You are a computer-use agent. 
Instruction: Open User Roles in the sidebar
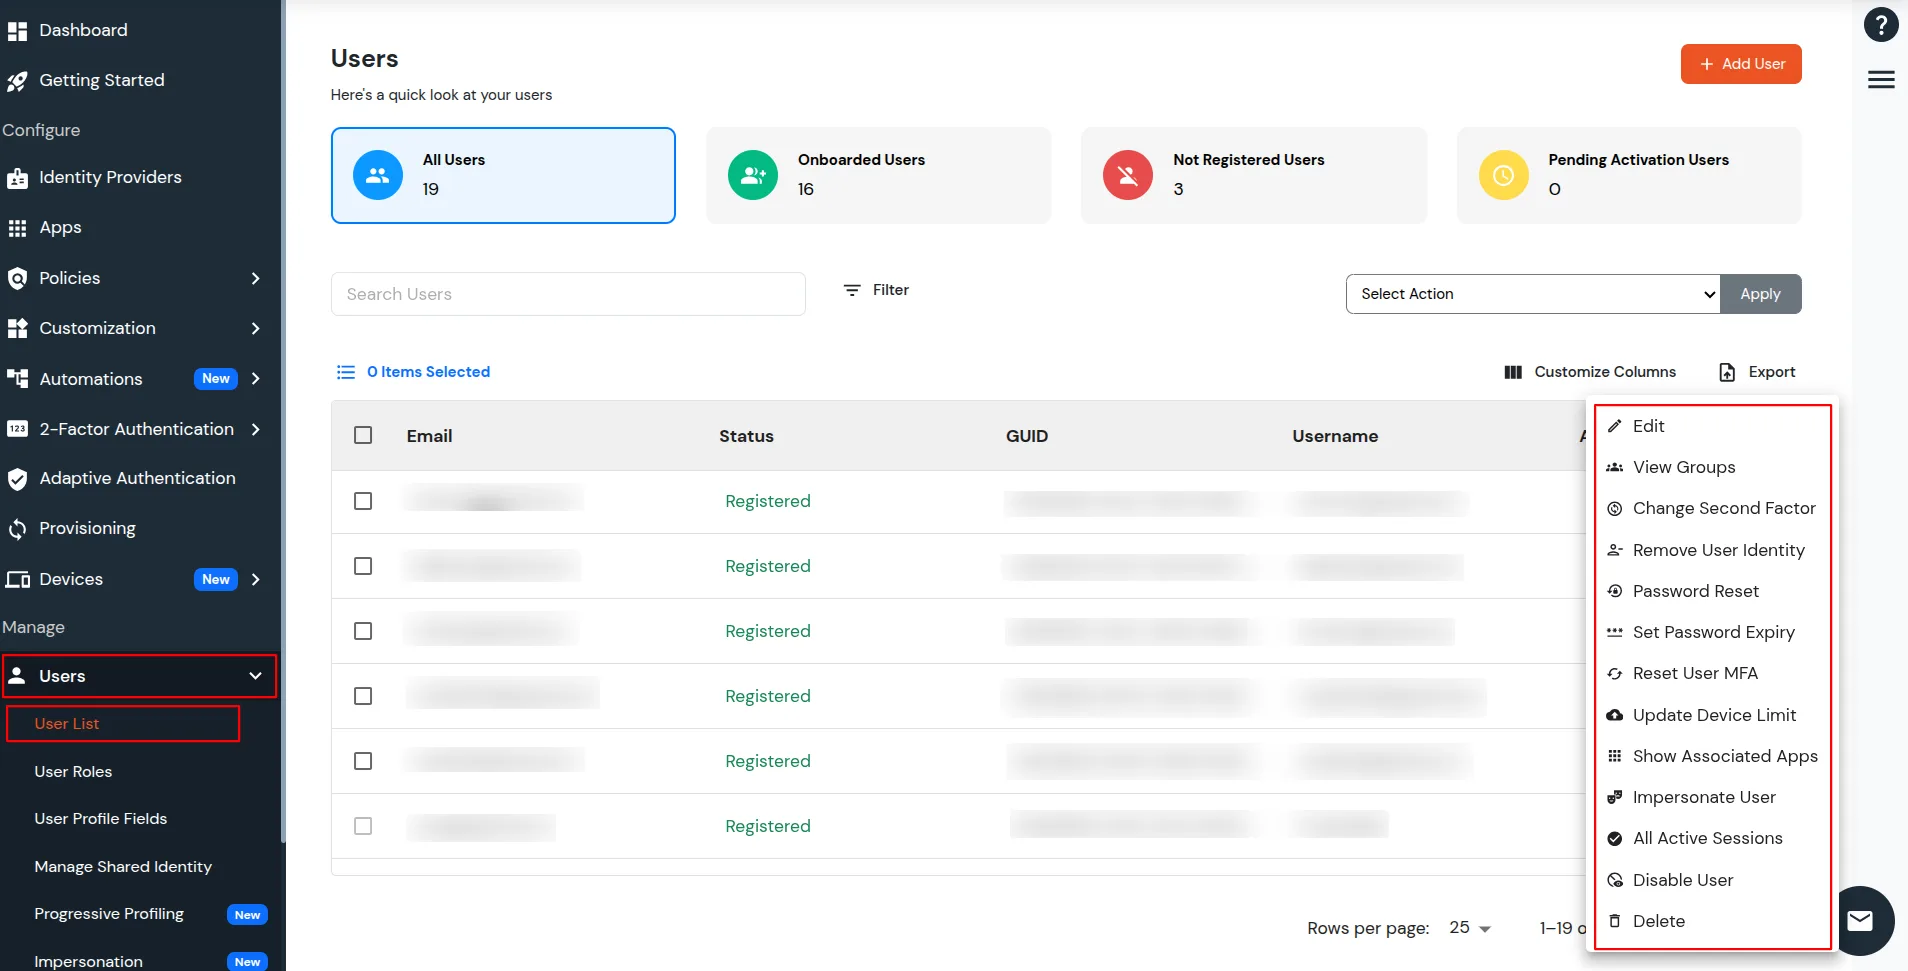[x=73, y=771]
